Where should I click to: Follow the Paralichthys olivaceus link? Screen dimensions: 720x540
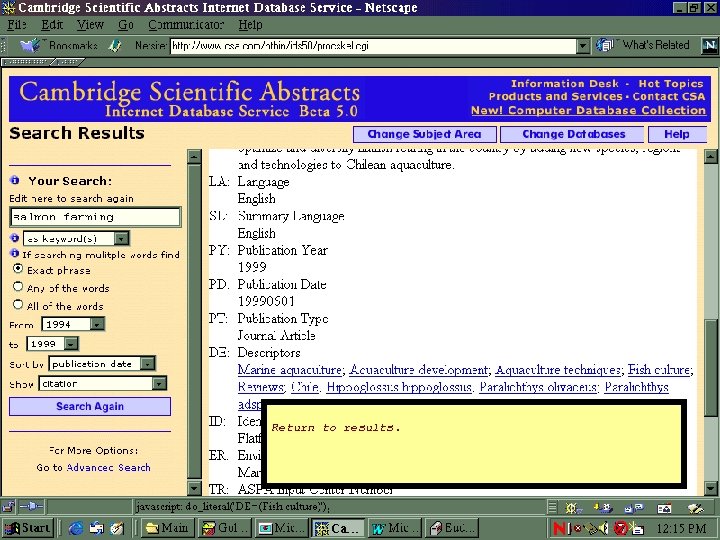[x=538, y=387]
